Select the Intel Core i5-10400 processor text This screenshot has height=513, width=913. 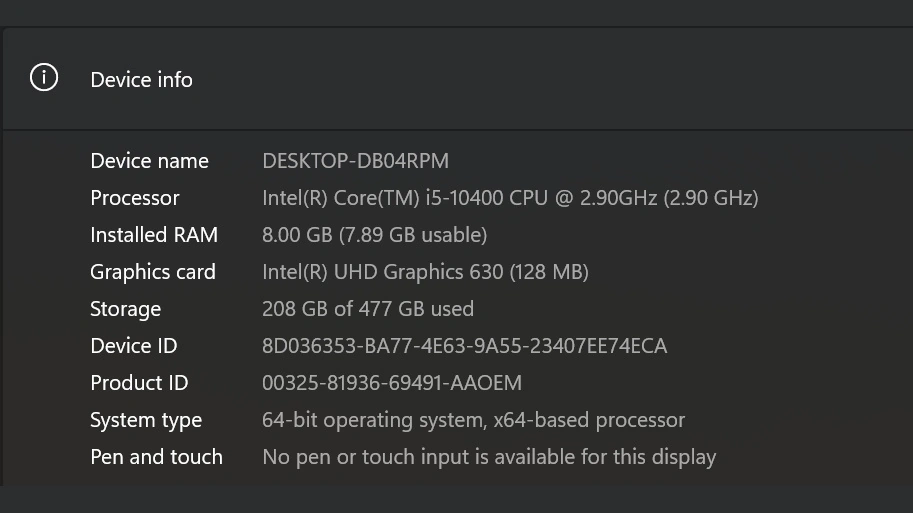coord(510,198)
